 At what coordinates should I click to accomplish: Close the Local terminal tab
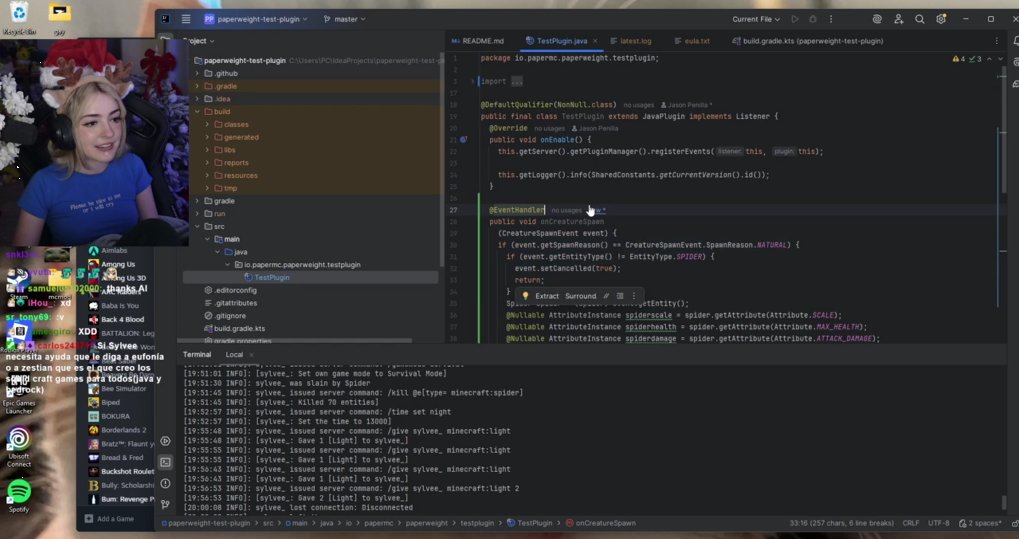pyautogui.click(x=252, y=355)
